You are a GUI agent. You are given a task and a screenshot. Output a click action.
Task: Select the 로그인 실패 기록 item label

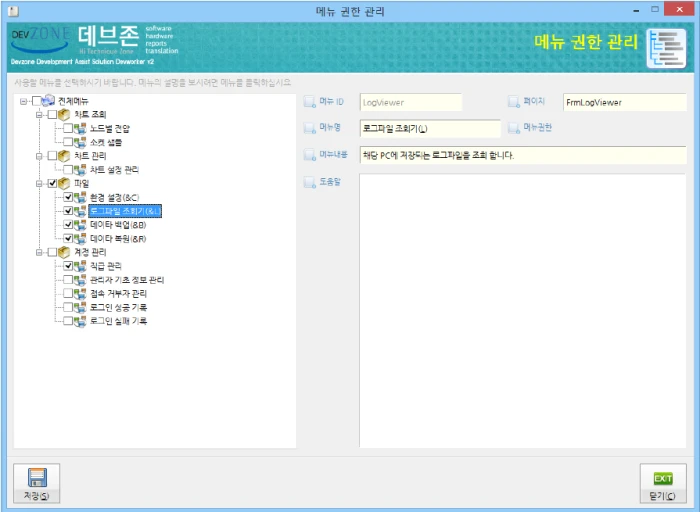(x=118, y=321)
